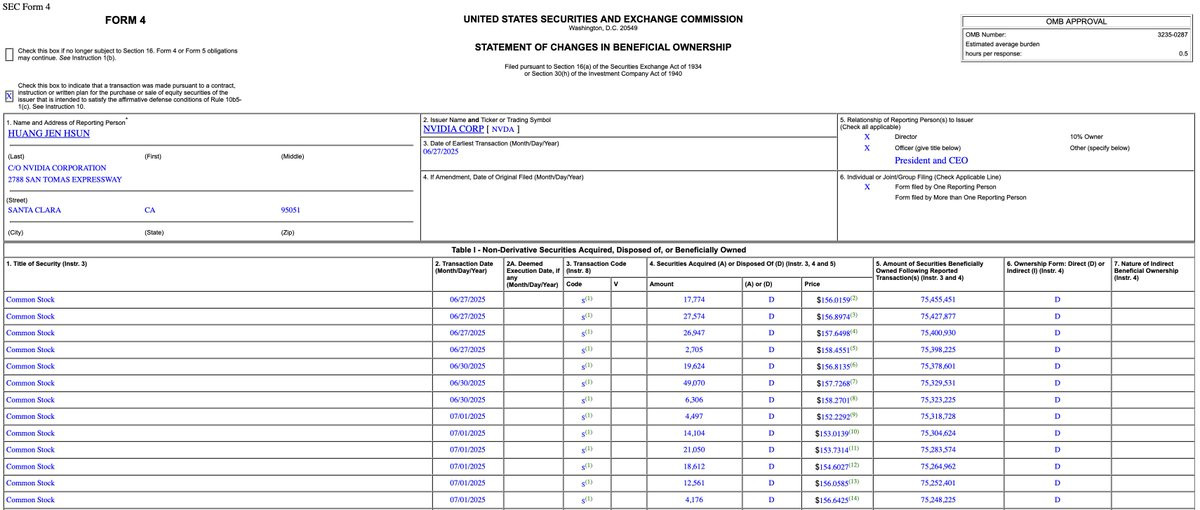Click the price $152.2292
The height and width of the screenshot is (510, 1200).
832,416
